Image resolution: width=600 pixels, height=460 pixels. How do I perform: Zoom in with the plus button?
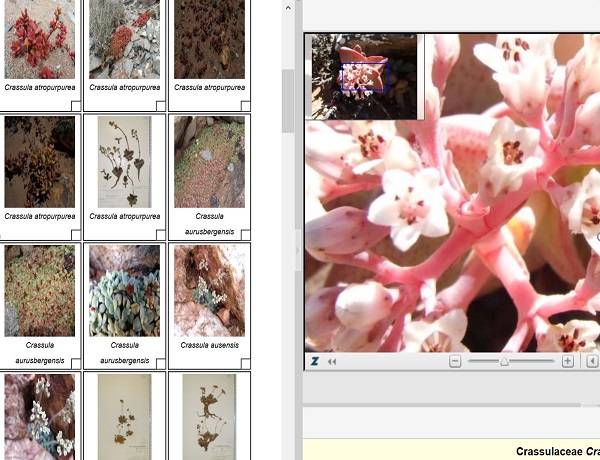point(567,361)
